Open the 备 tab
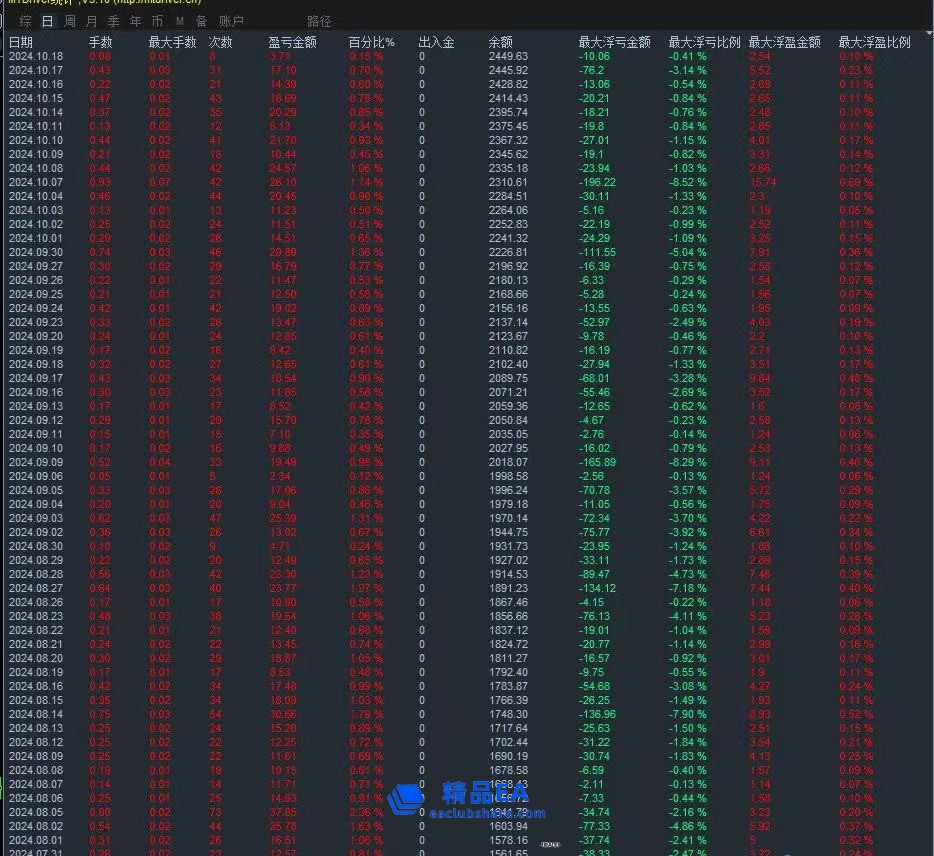Viewport: 934px width, 856px height. (201, 21)
